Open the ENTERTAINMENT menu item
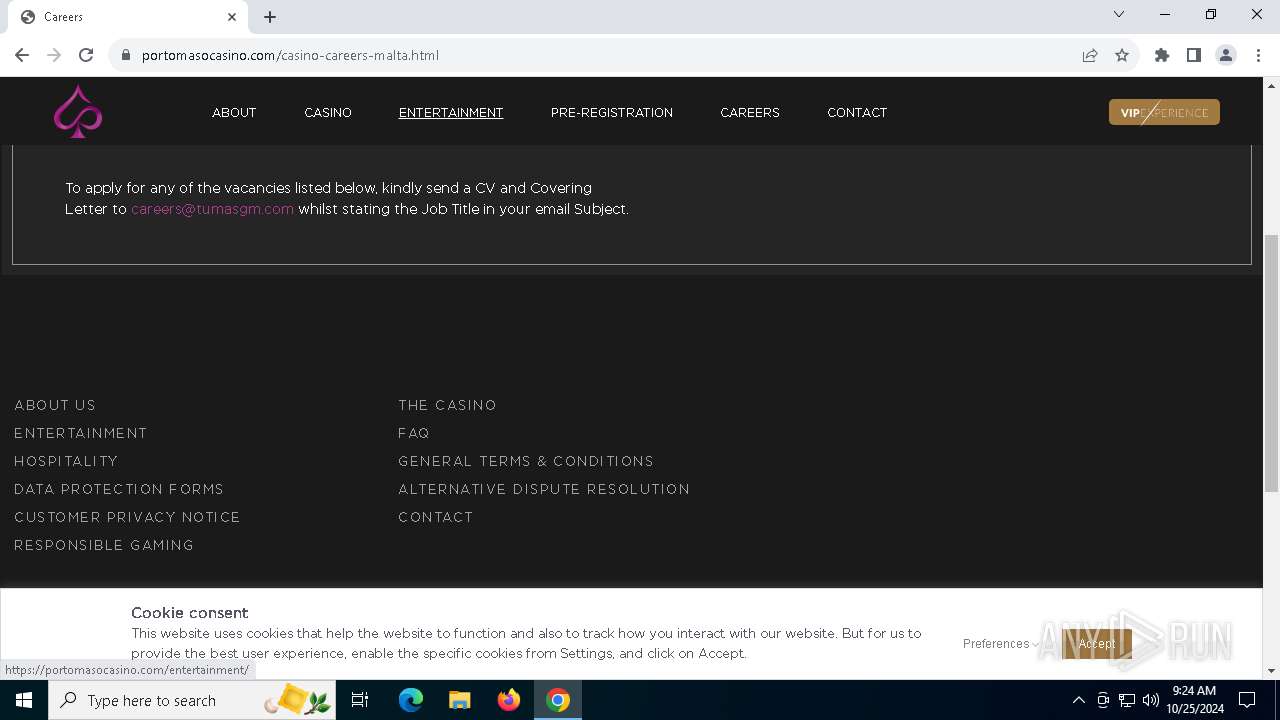Viewport: 1280px width, 720px height. pyautogui.click(x=451, y=113)
